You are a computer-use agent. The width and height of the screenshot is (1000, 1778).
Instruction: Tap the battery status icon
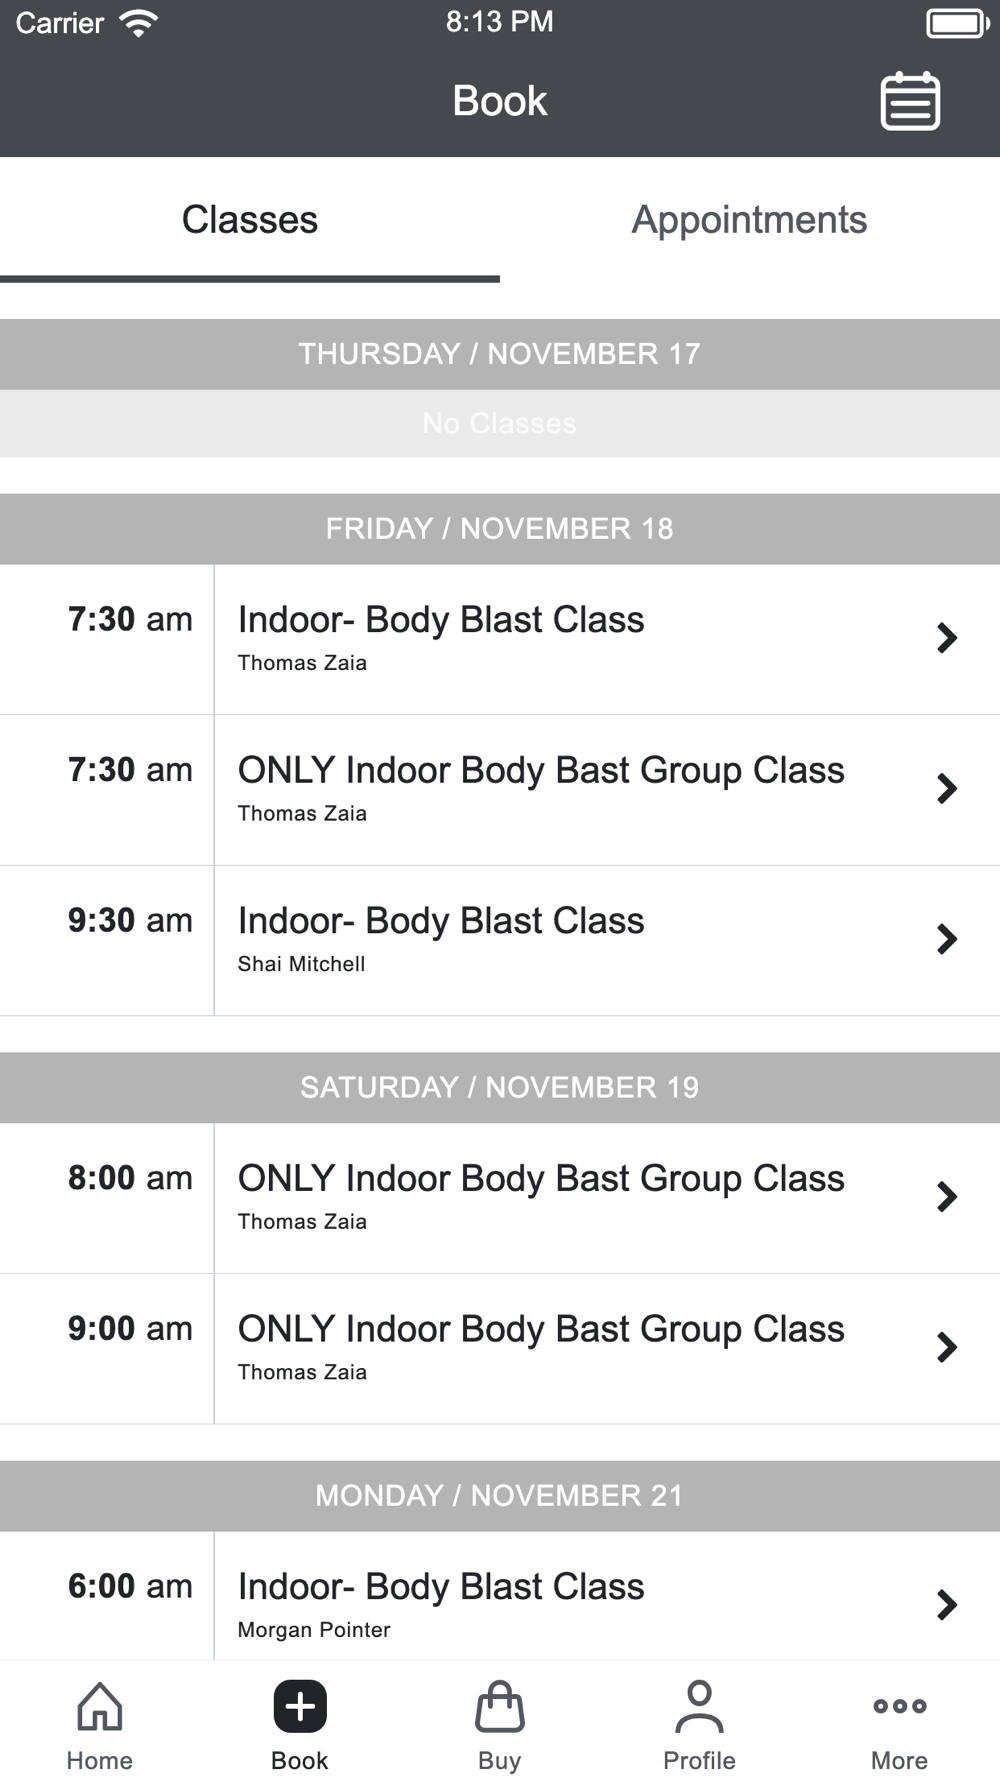[956, 23]
